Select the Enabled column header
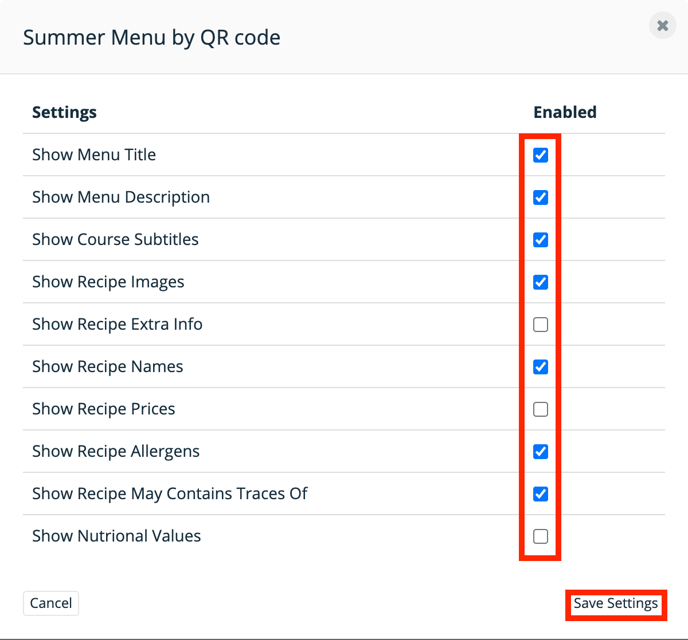 (x=565, y=112)
